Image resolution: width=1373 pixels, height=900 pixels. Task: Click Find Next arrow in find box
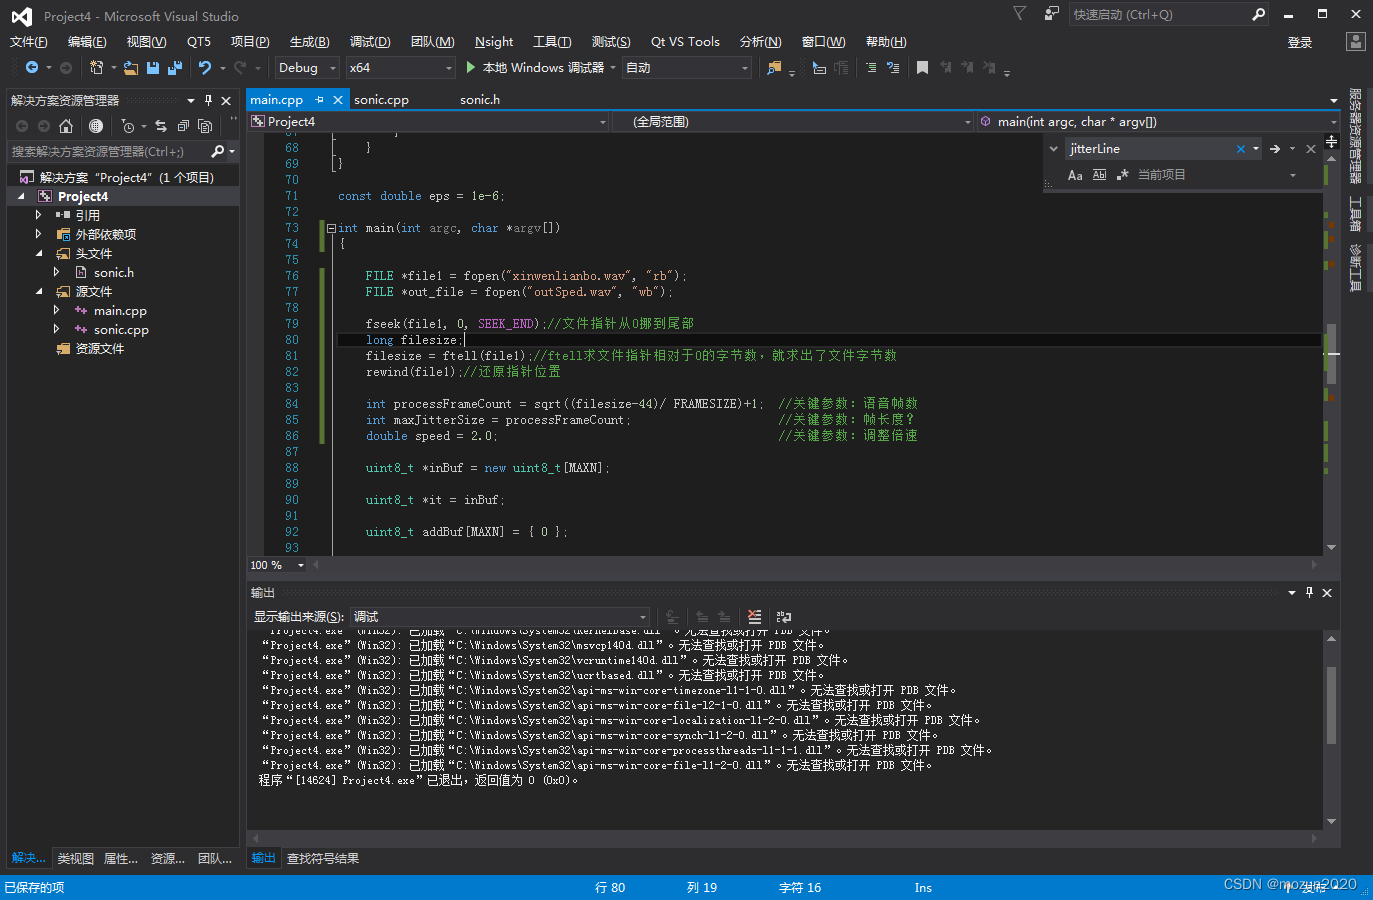(1275, 149)
